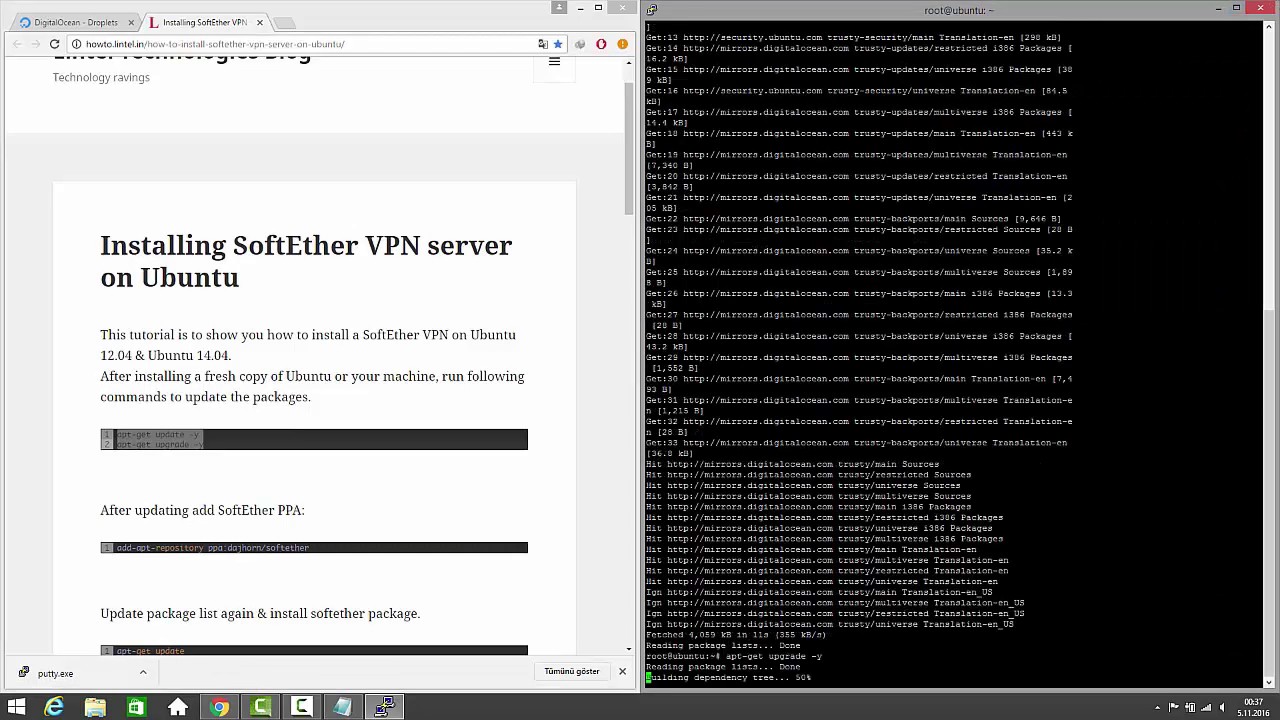
Task: View site information icon in address bar
Action: pos(78,44)
